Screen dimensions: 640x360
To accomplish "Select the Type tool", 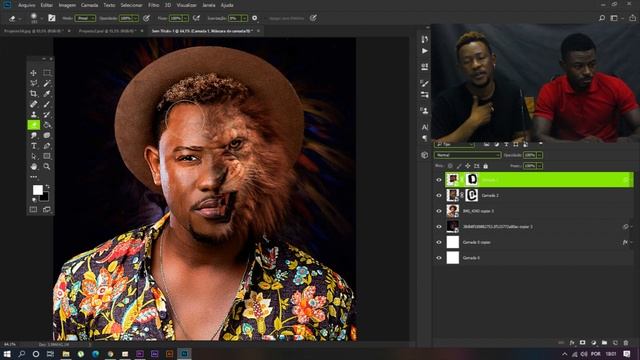I will tap(33, 146).
